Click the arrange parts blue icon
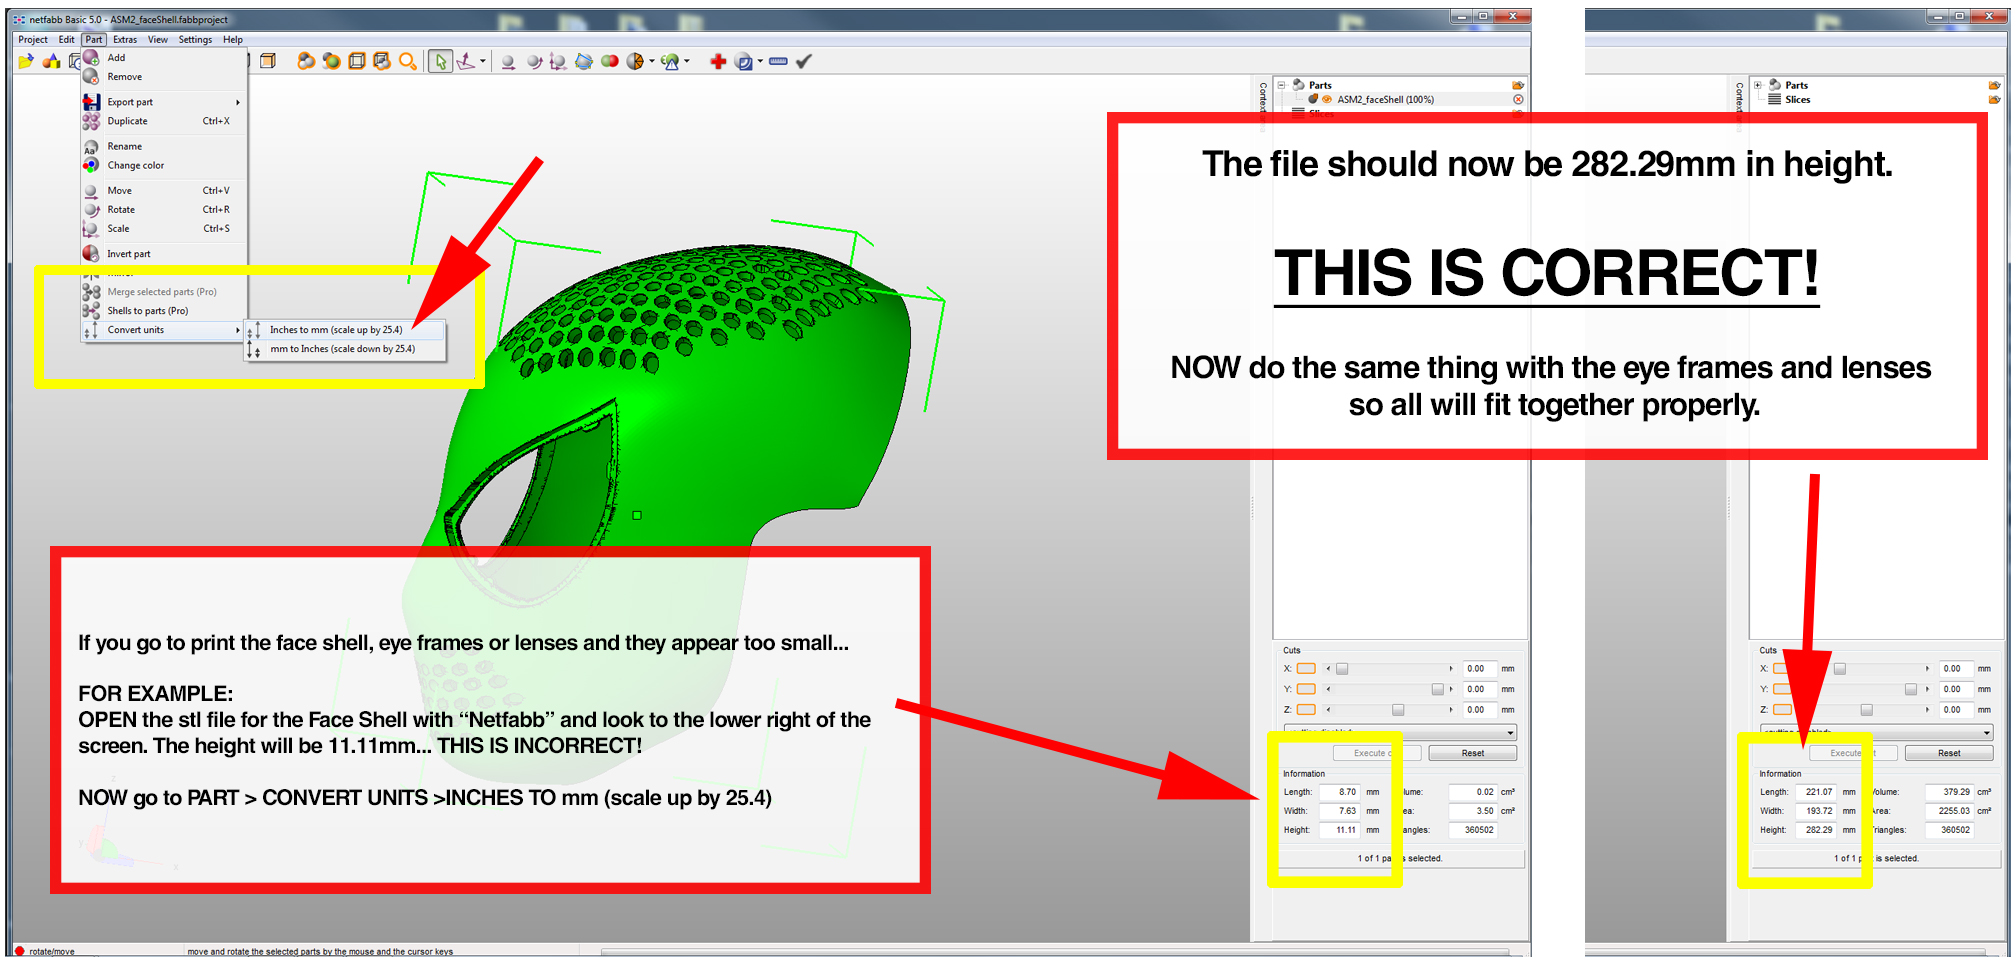The width and height of the screenshot is (2016, 966). click(584, 62)
